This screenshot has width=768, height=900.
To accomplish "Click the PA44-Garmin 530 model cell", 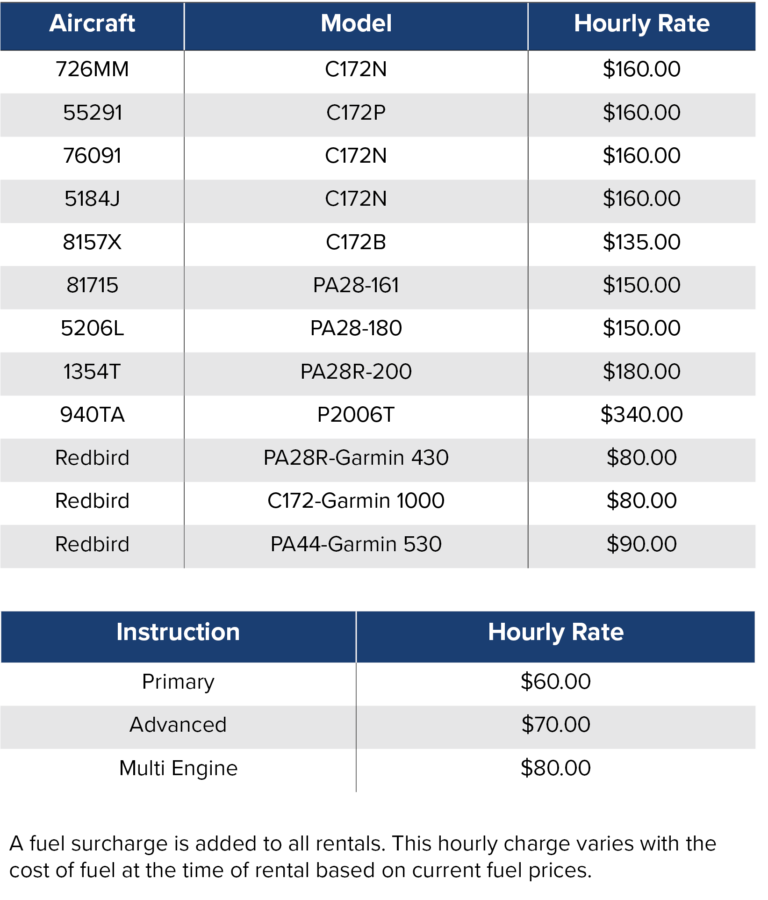I will [356, 544].
